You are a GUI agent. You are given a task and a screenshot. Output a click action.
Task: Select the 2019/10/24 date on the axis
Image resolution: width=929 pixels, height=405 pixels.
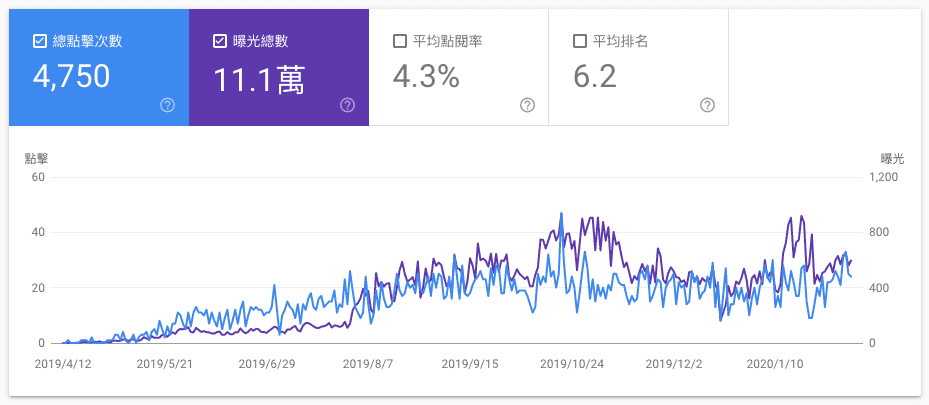(573, 364)
